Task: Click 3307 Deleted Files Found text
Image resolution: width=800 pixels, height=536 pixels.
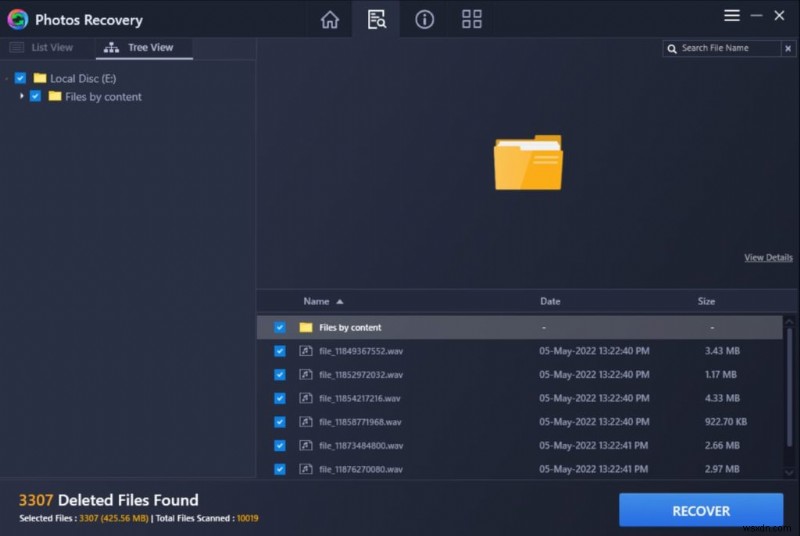Action: pyautogui.click(x=109, y=500)
